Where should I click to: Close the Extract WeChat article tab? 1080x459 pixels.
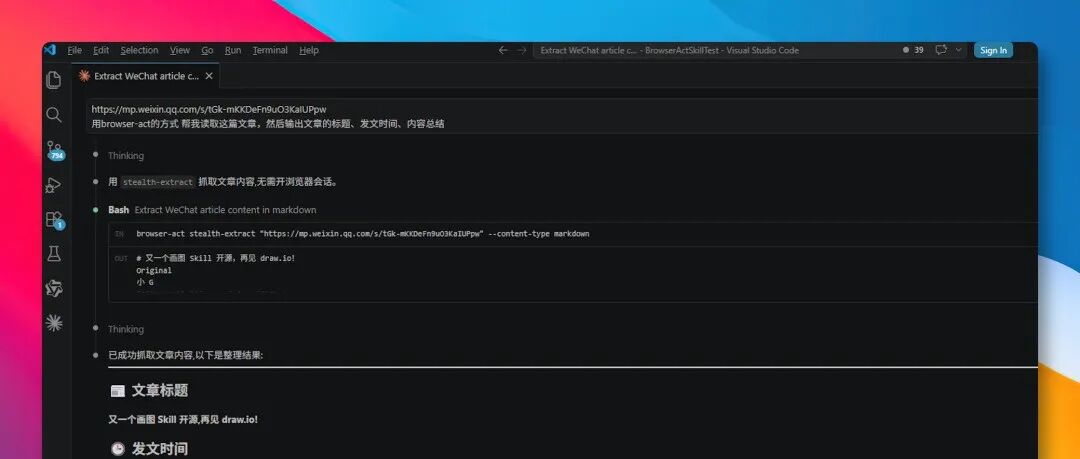click(209, 76)
